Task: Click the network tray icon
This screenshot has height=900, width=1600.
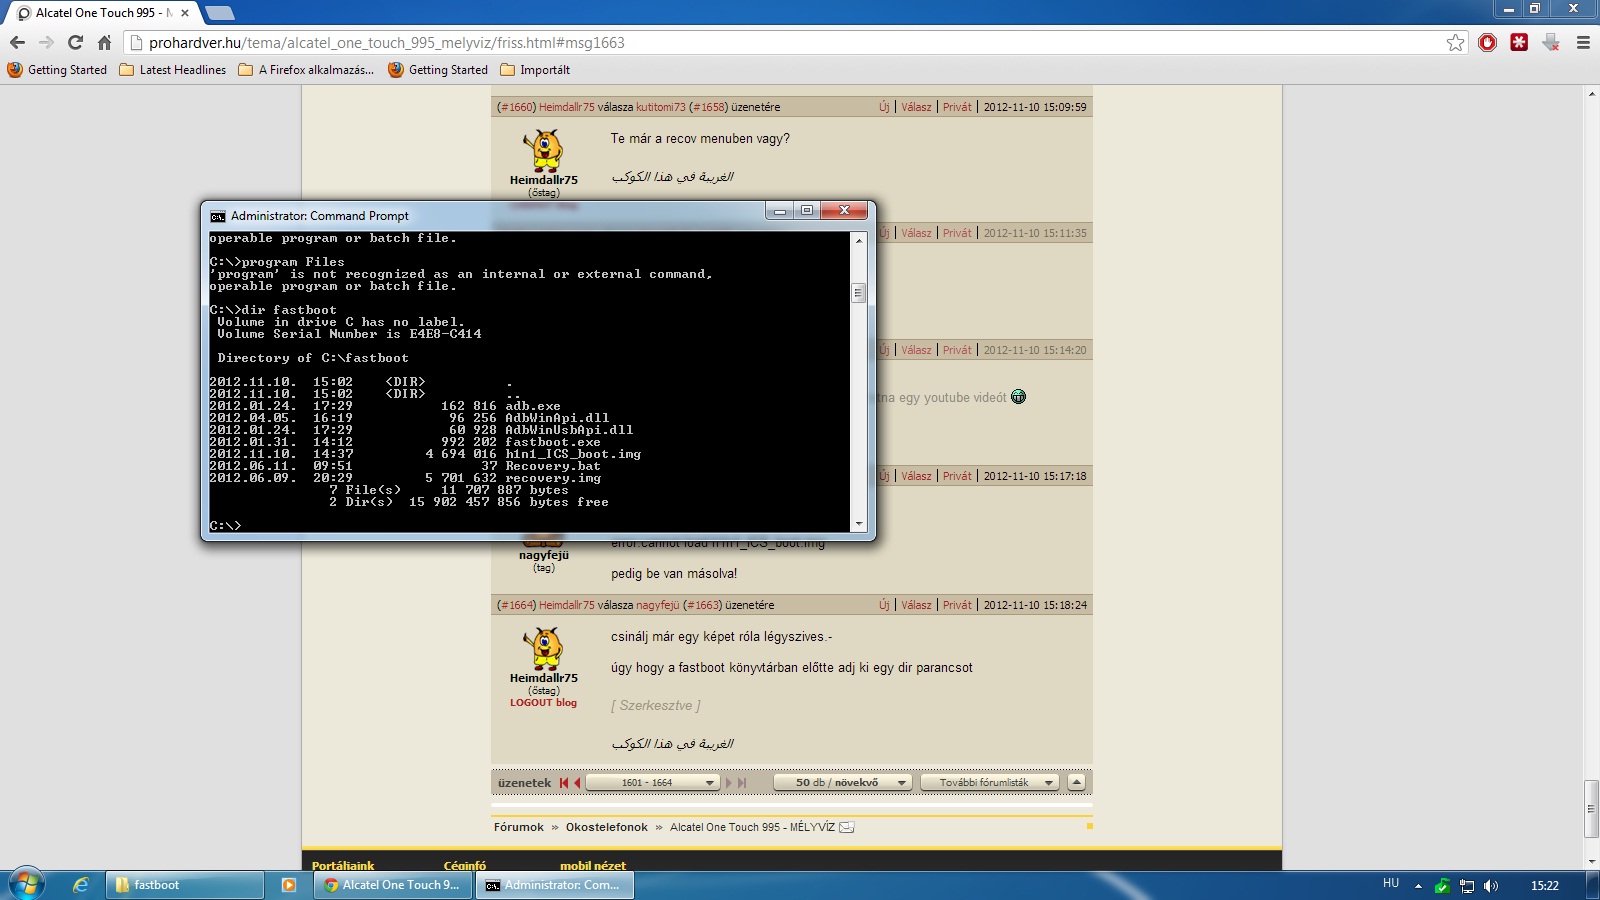Action: (x=1467, y=886)
